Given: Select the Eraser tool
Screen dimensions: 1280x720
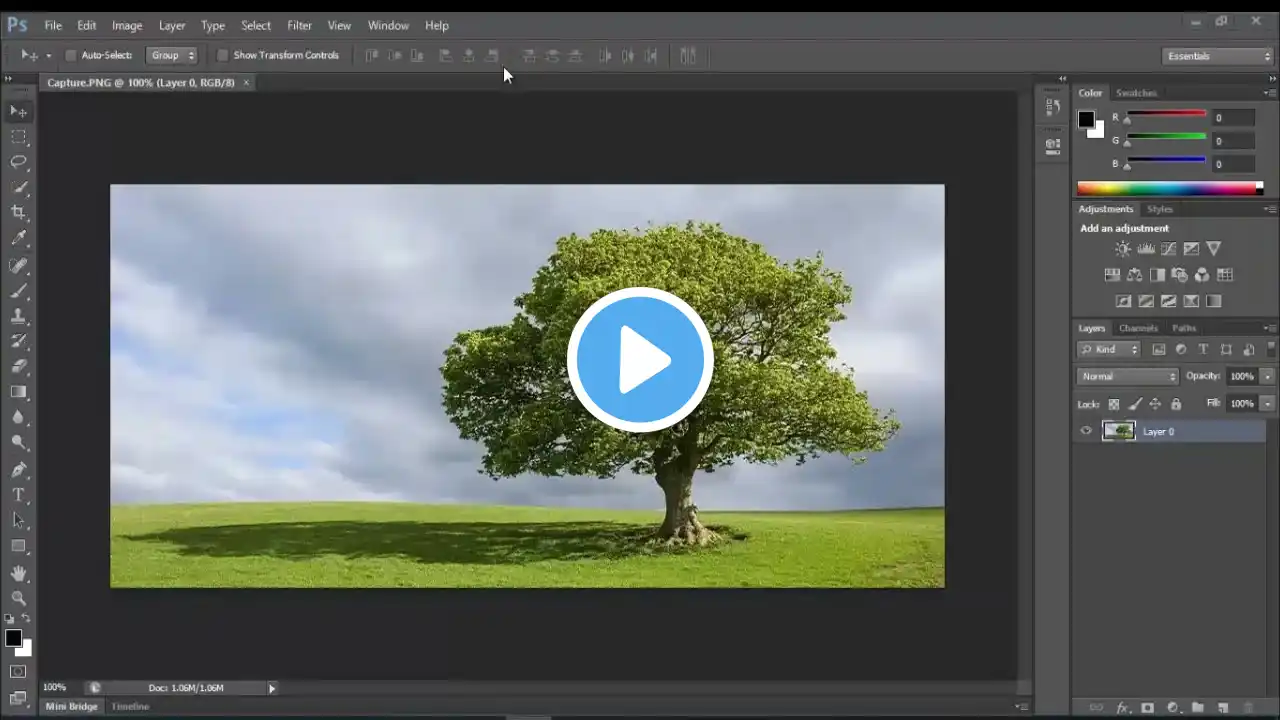Looking at the screenshot, I should (18, 367).
